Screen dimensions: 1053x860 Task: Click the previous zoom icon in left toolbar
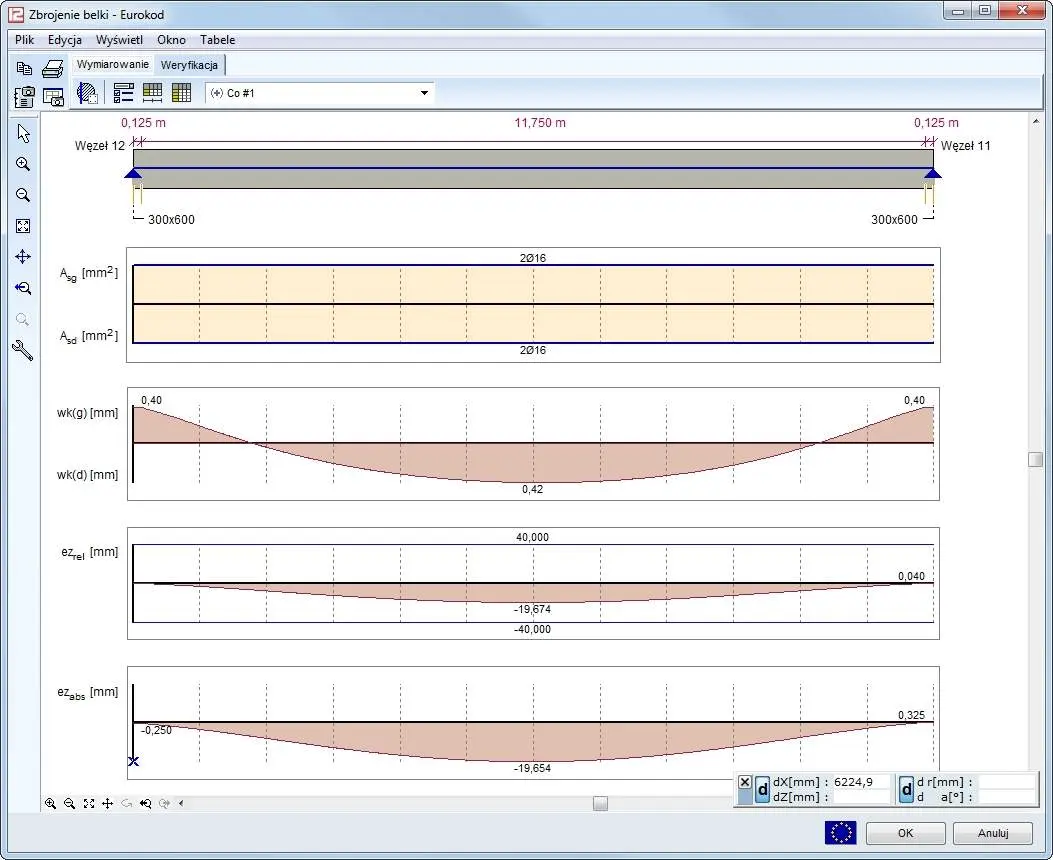[x=23, y=288]
